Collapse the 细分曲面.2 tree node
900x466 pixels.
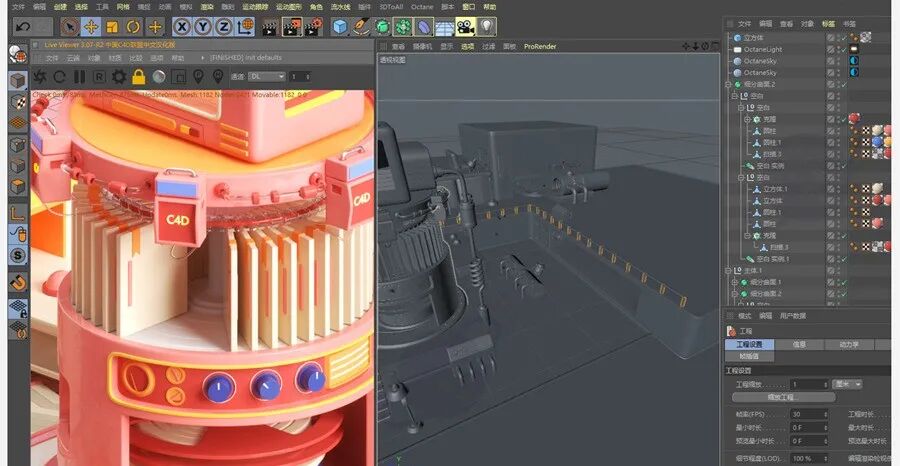(x=729, y=84)
